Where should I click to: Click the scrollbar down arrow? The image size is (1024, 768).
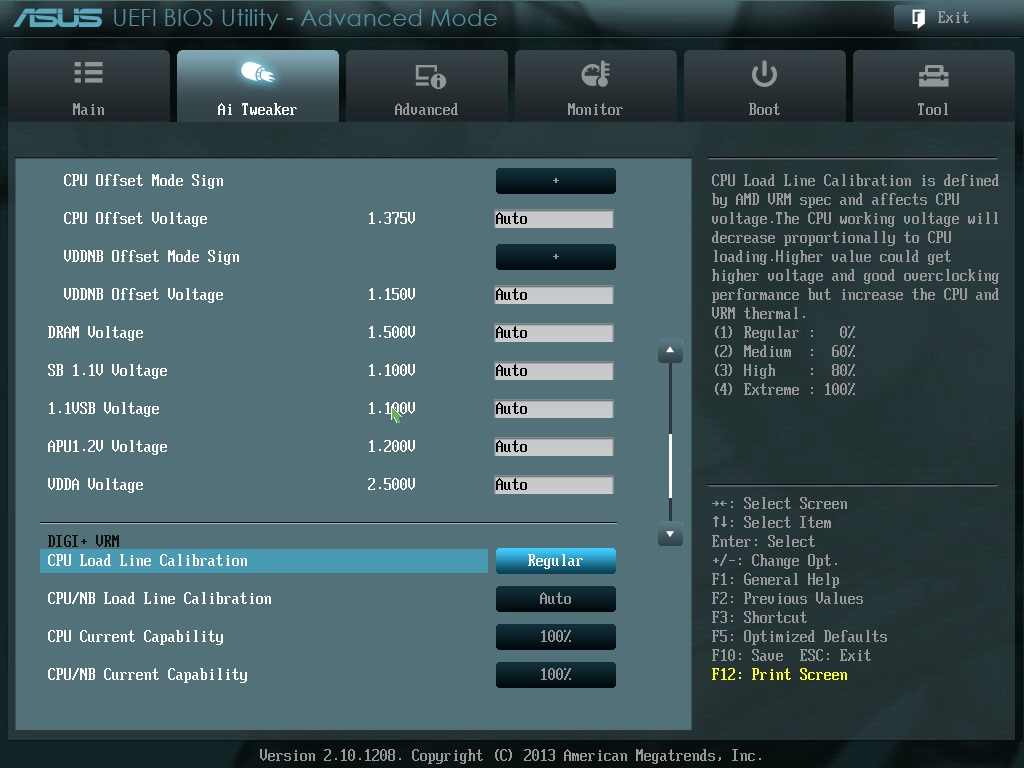point(670,534)
